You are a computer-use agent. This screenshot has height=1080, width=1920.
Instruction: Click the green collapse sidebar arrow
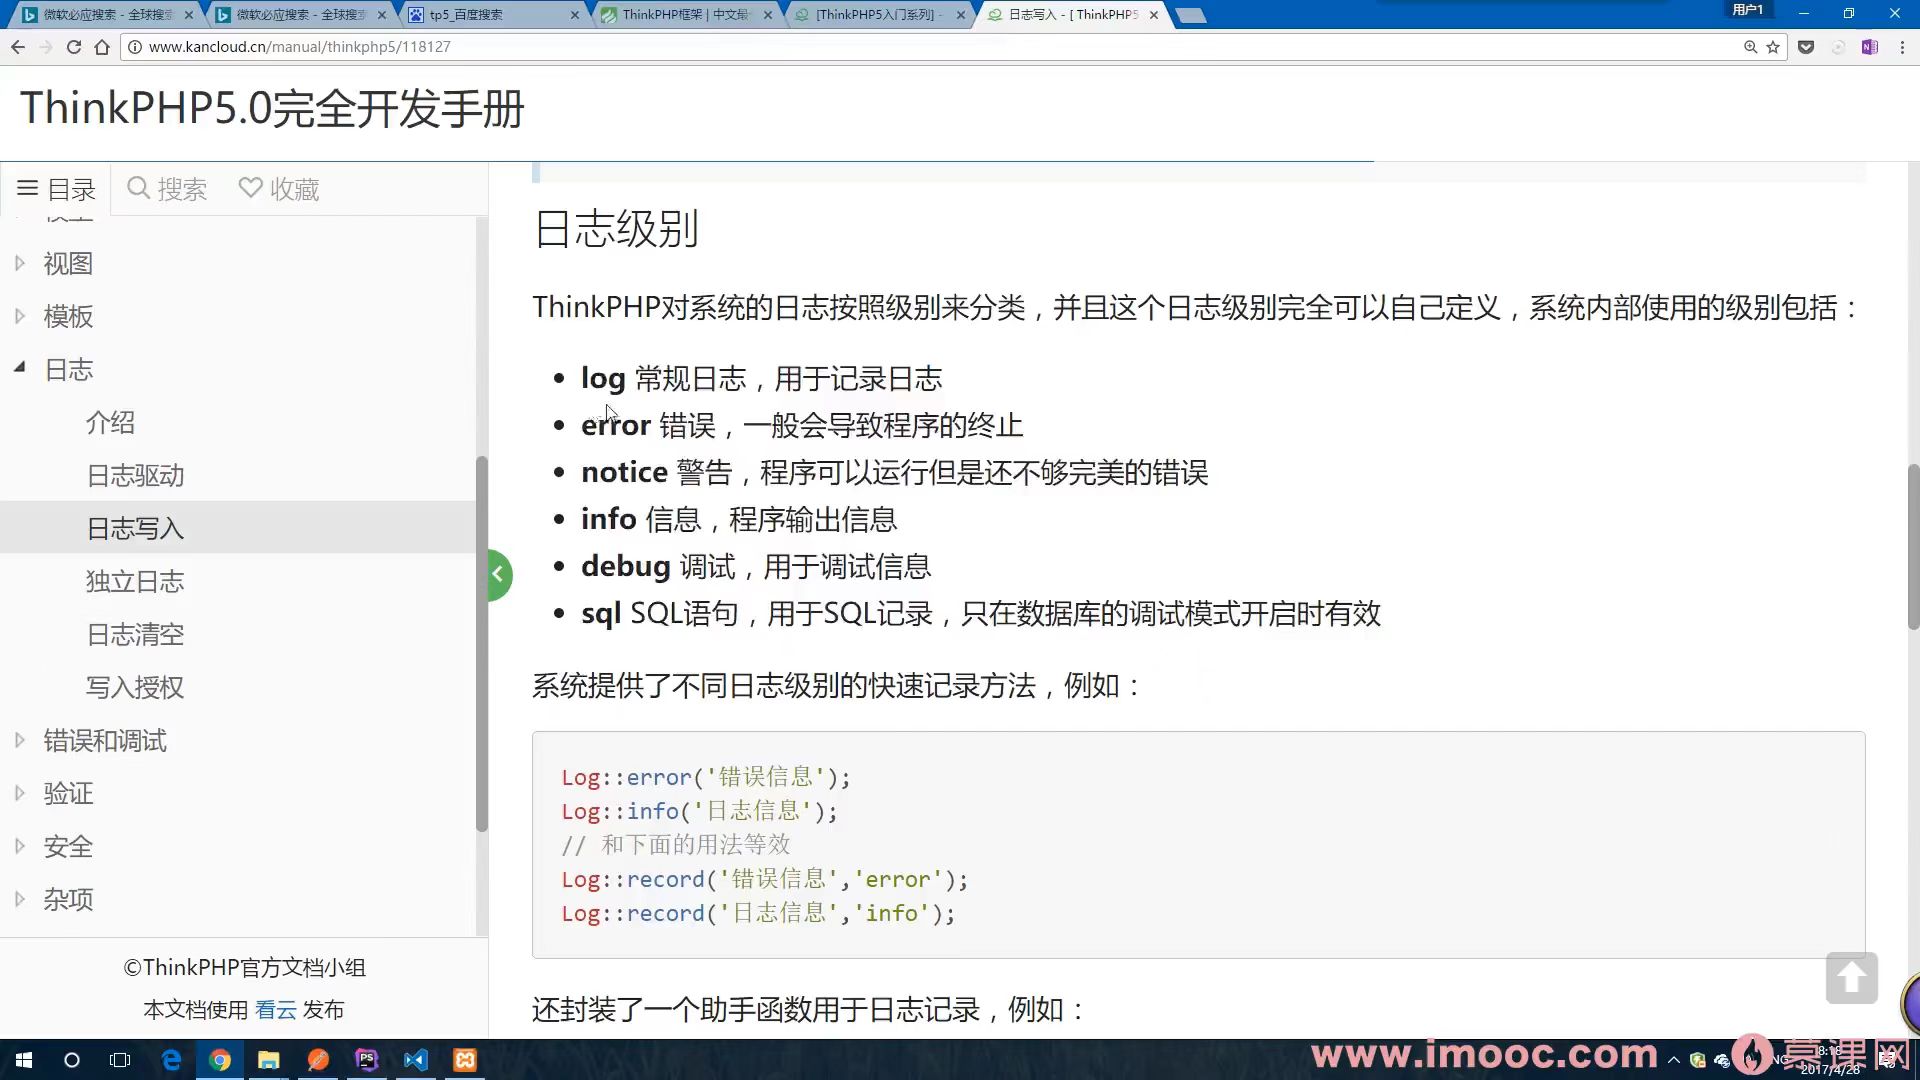point(498,574)
